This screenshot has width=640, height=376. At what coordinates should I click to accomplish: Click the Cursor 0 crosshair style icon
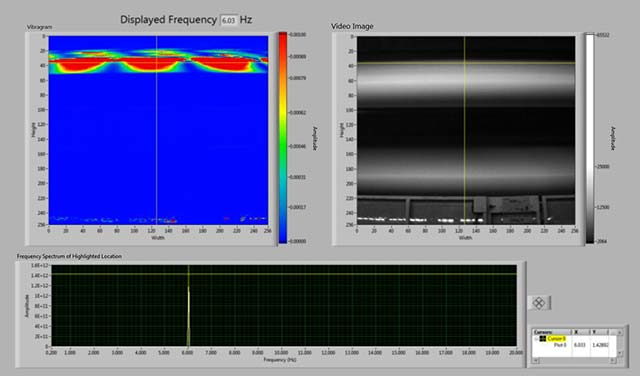[542, 339]
